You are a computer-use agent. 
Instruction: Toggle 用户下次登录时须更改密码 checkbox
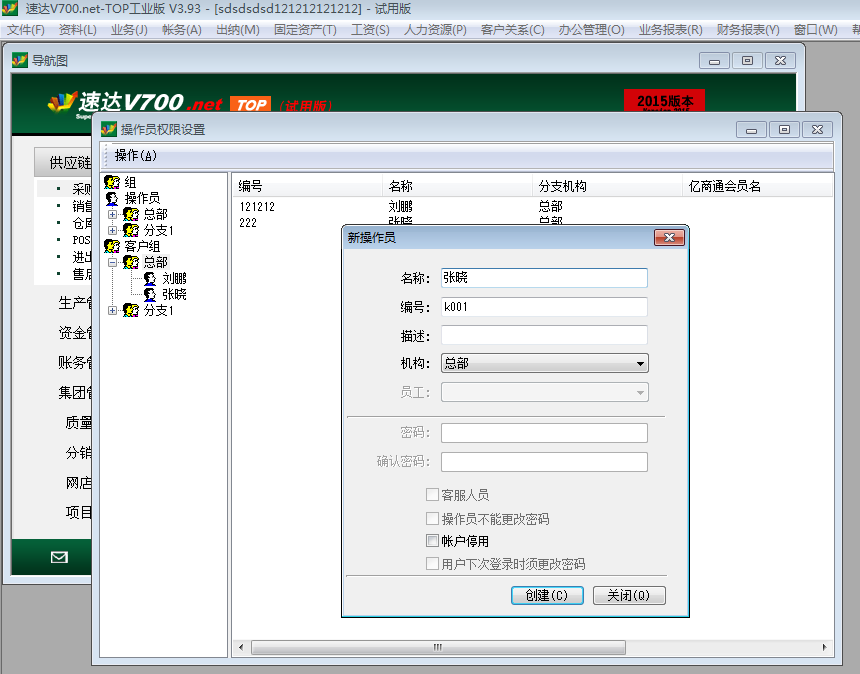click(432, 563)
